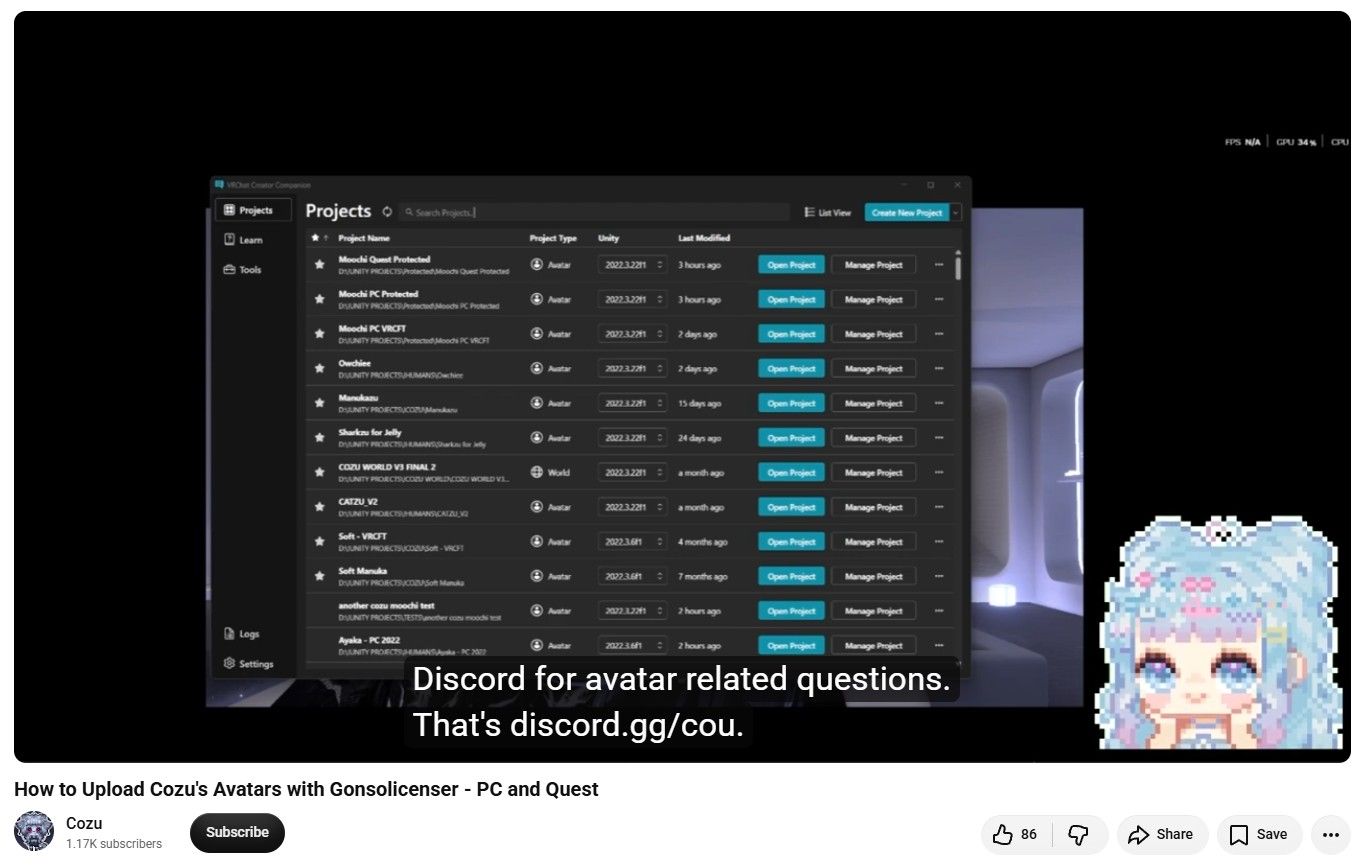Open more options for COZU WORLD V3 FINAL 2
Viewport: 1360px width, 865px height.
(939, 473)
